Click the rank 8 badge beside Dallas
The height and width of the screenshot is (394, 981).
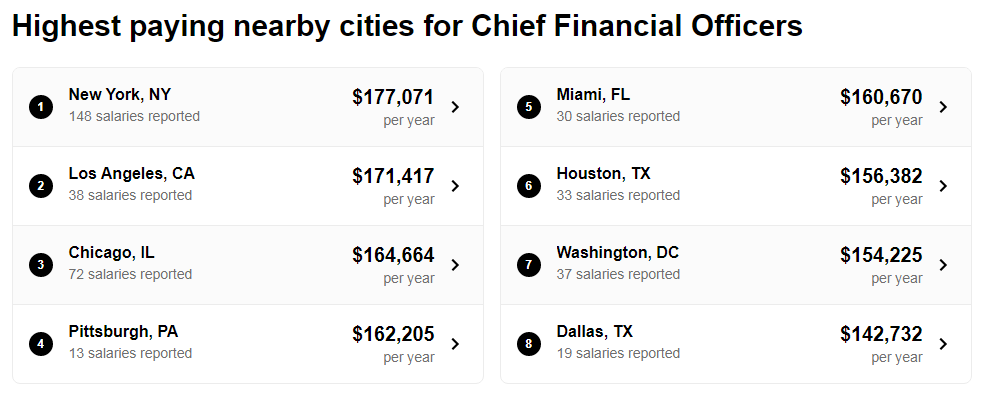click(x=529, y=344)
